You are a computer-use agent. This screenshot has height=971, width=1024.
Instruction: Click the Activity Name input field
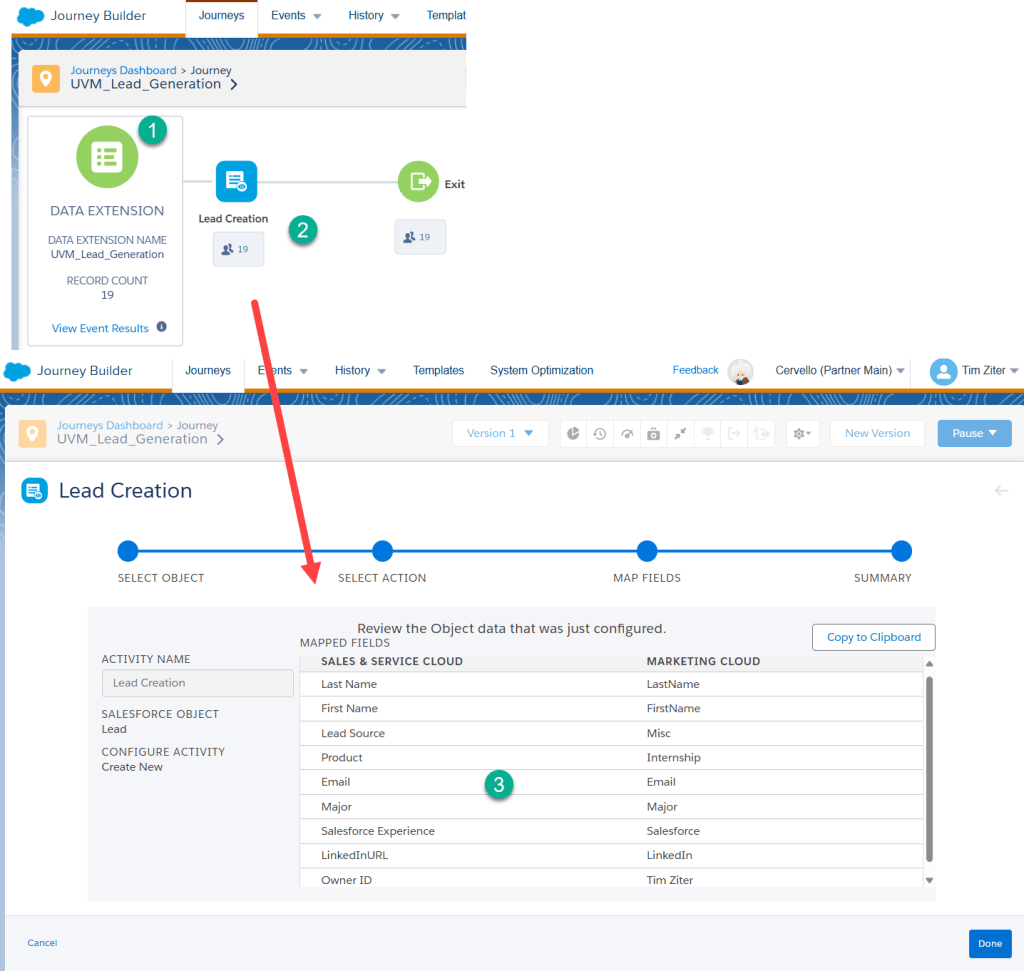point(197,683)
